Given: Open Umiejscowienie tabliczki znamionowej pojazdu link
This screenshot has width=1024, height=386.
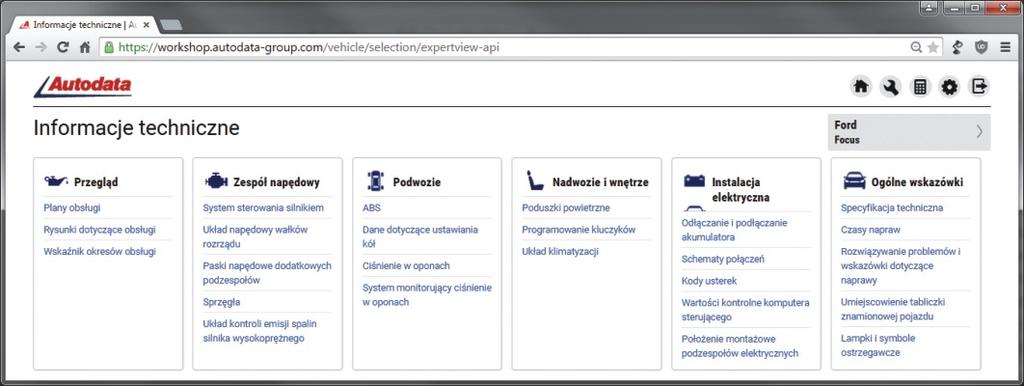Looking at the screenshot, I should [x=893, y=310].
